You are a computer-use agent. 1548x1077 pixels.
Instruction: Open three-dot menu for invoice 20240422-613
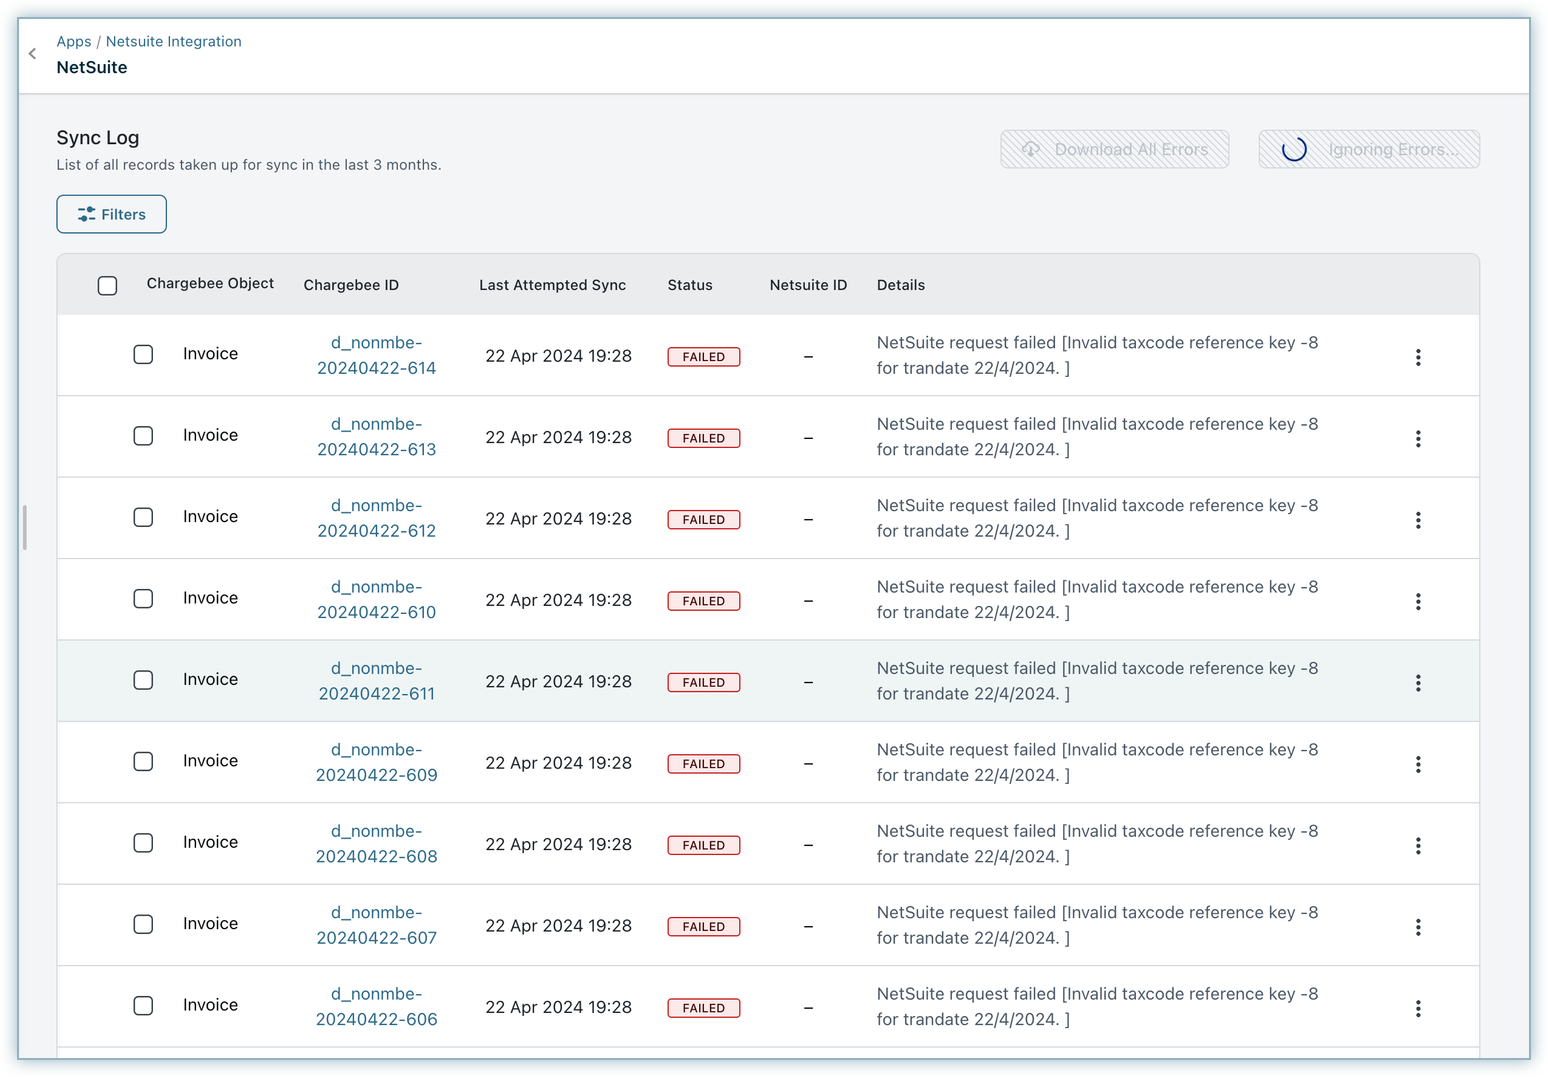coord(1417,439)
